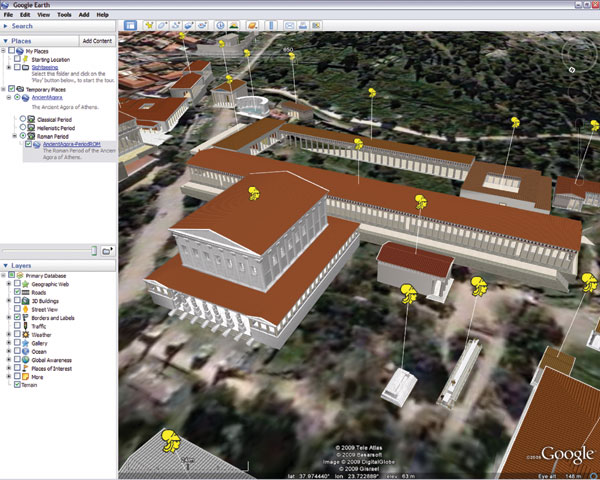600x480 pixels.
Task: Expand the Search panel
Action: tap(5, 26)
